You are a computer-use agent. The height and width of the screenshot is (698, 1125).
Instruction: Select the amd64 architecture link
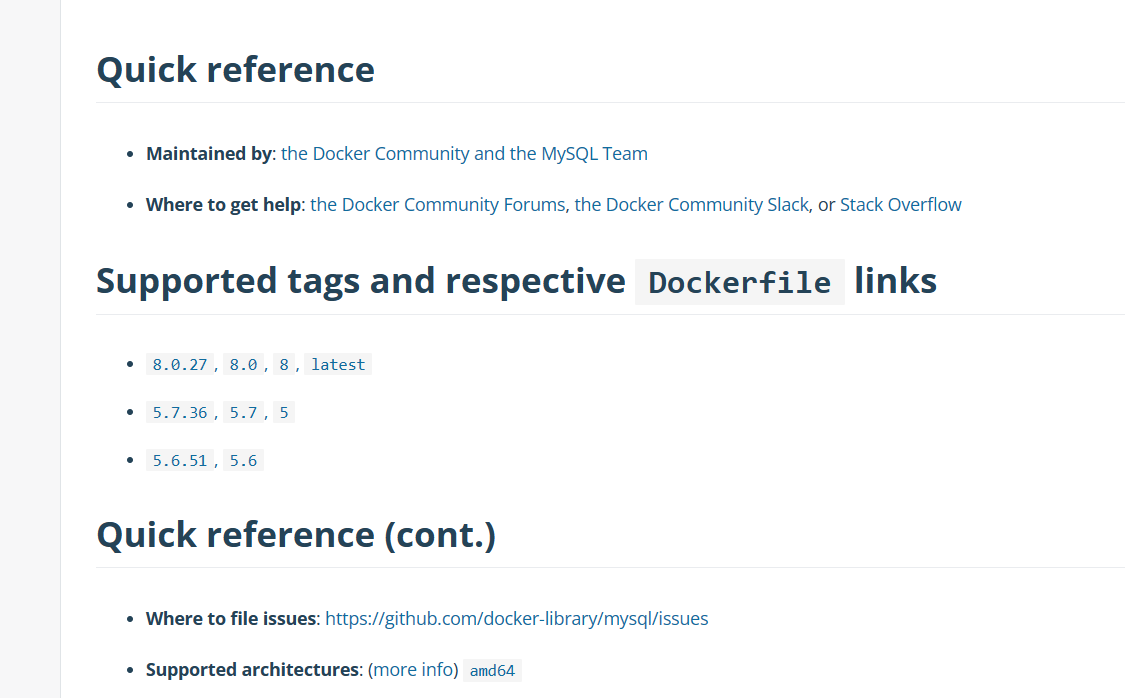pyautogui.click(x=492, y=670)
